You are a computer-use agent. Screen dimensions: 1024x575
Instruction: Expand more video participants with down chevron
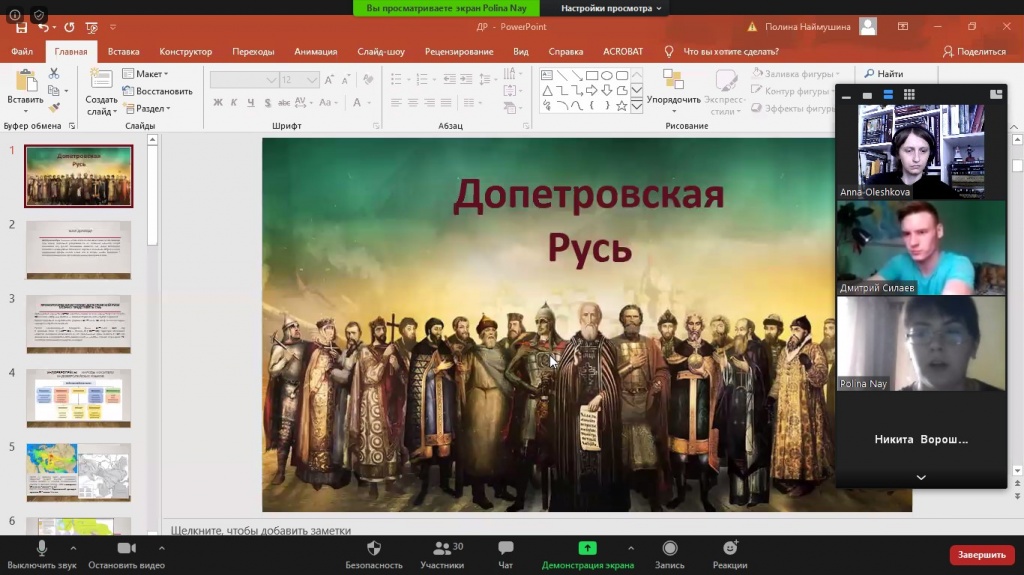(x=921, y=478)
